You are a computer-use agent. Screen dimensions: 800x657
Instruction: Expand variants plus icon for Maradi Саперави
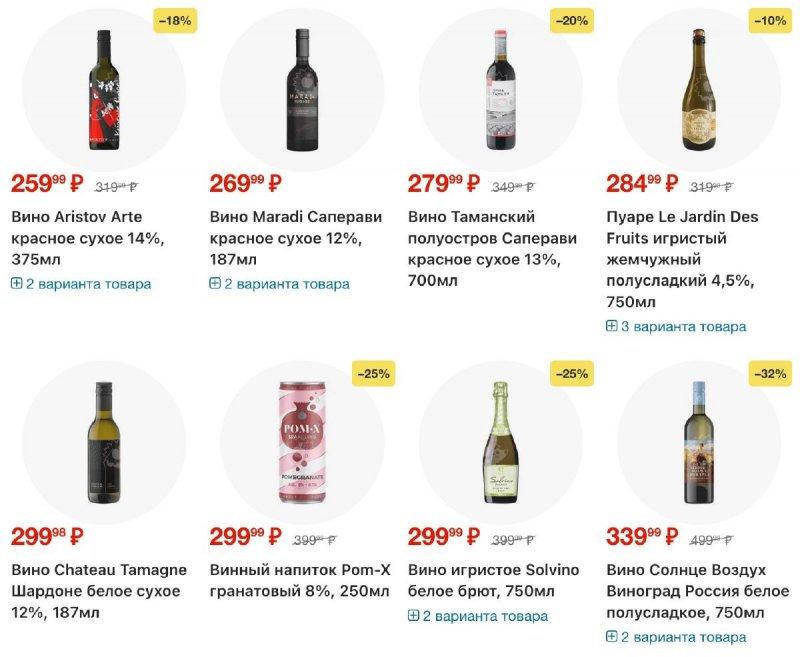pos(215,284)
